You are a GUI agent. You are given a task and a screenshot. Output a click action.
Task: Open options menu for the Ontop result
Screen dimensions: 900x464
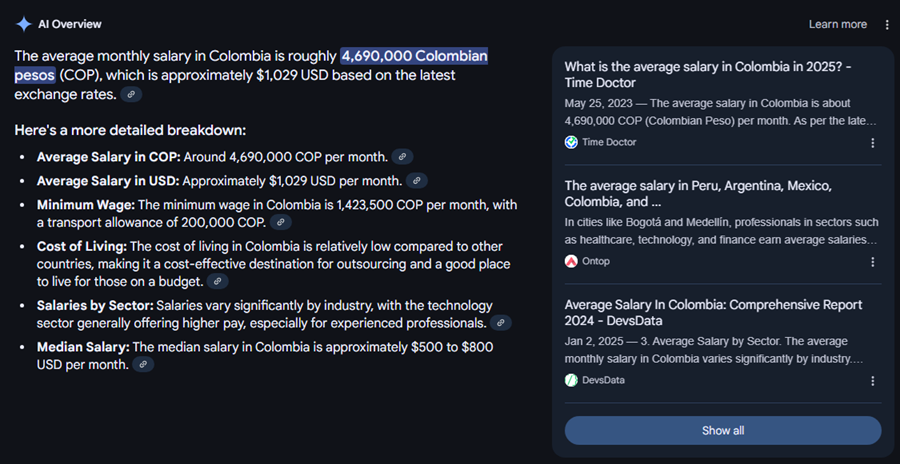click(x=872, y=262)
